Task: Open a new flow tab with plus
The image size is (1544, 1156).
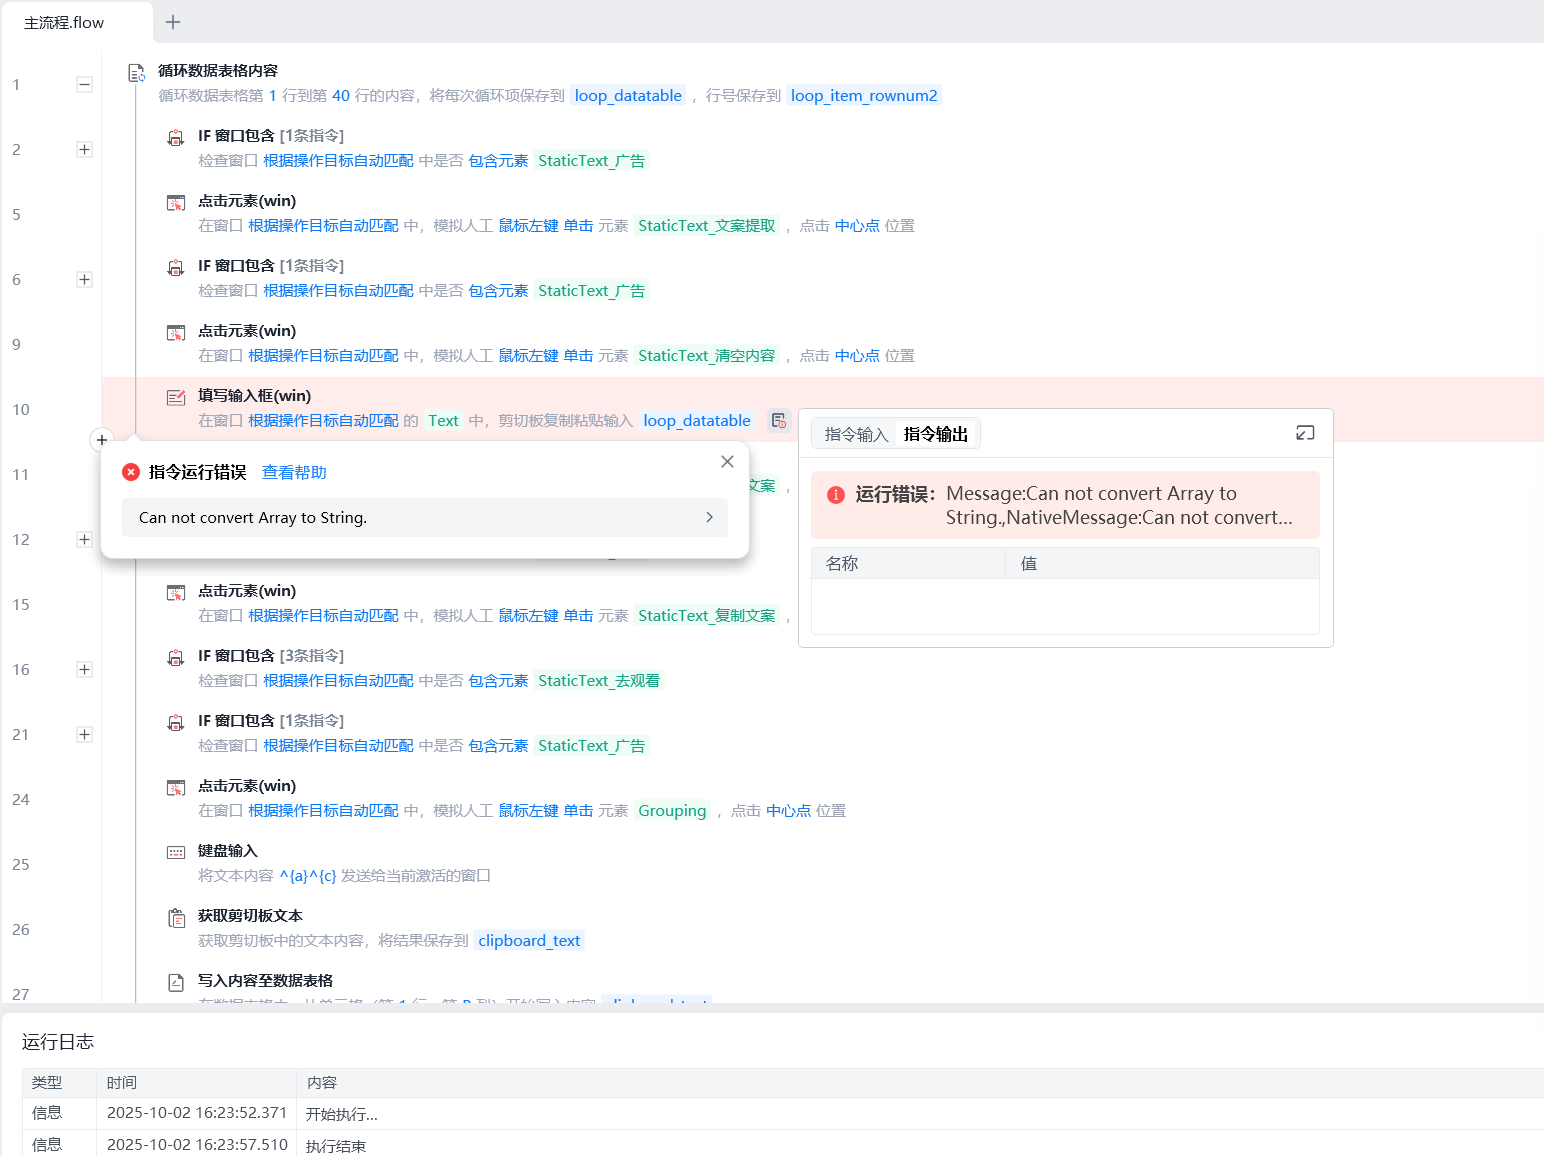Action: pyautogui.click(x=173, y=22)
